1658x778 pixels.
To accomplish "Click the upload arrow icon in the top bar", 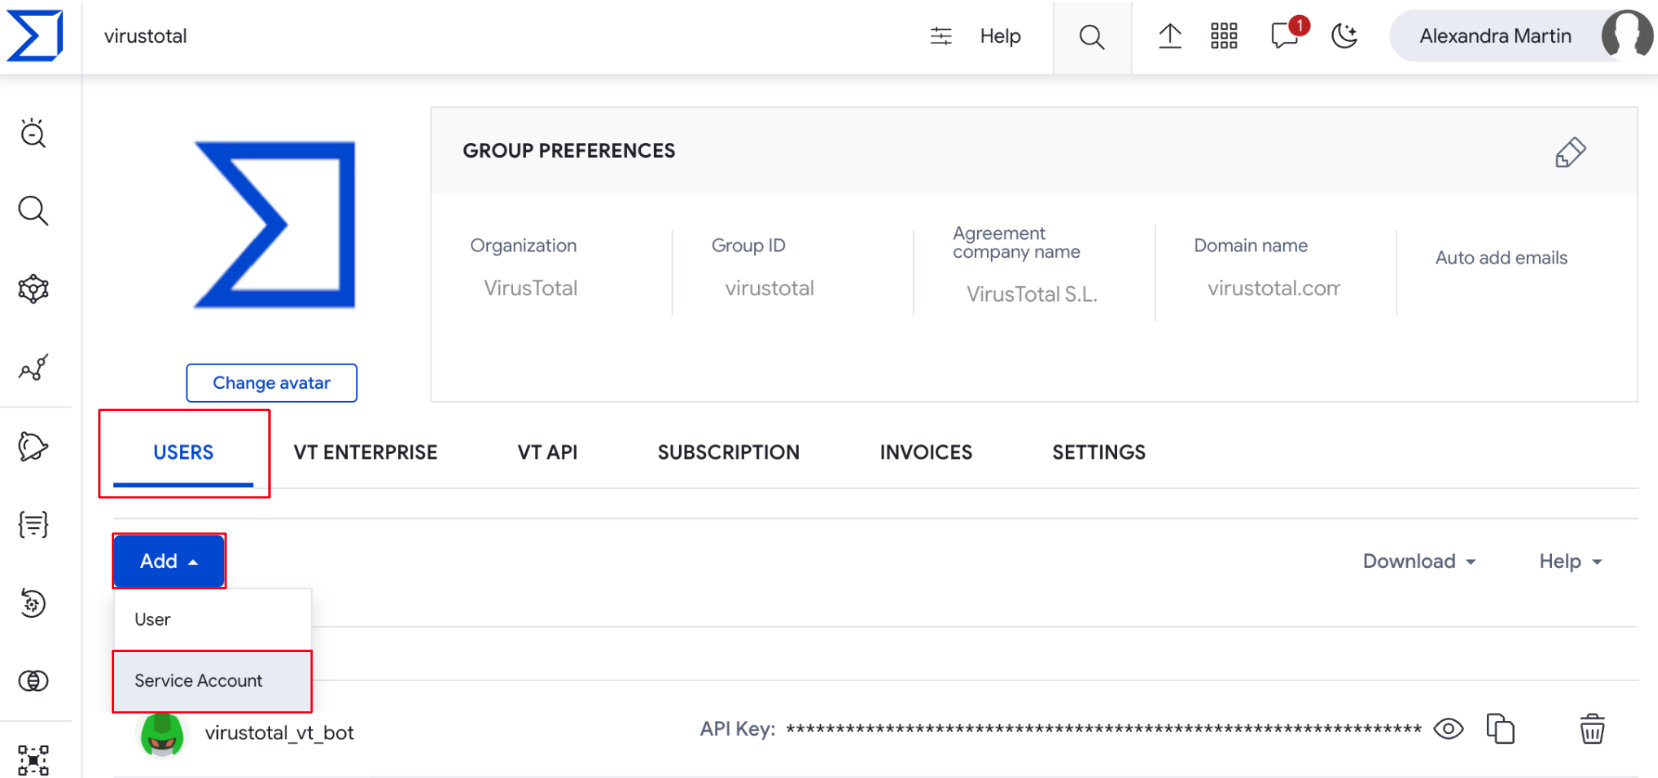I will tap(1170, 36).
